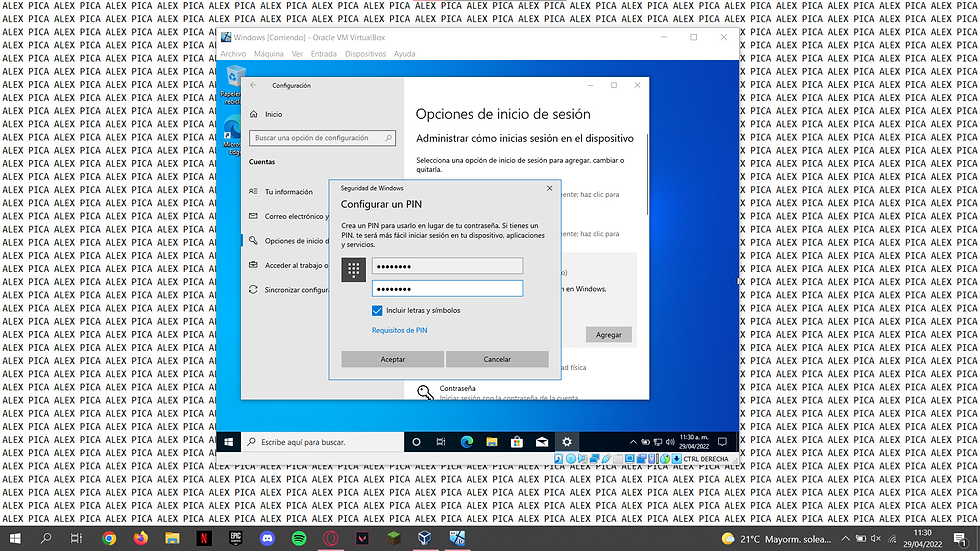Select Opciones de inicio de sesión item

(288, 241)
